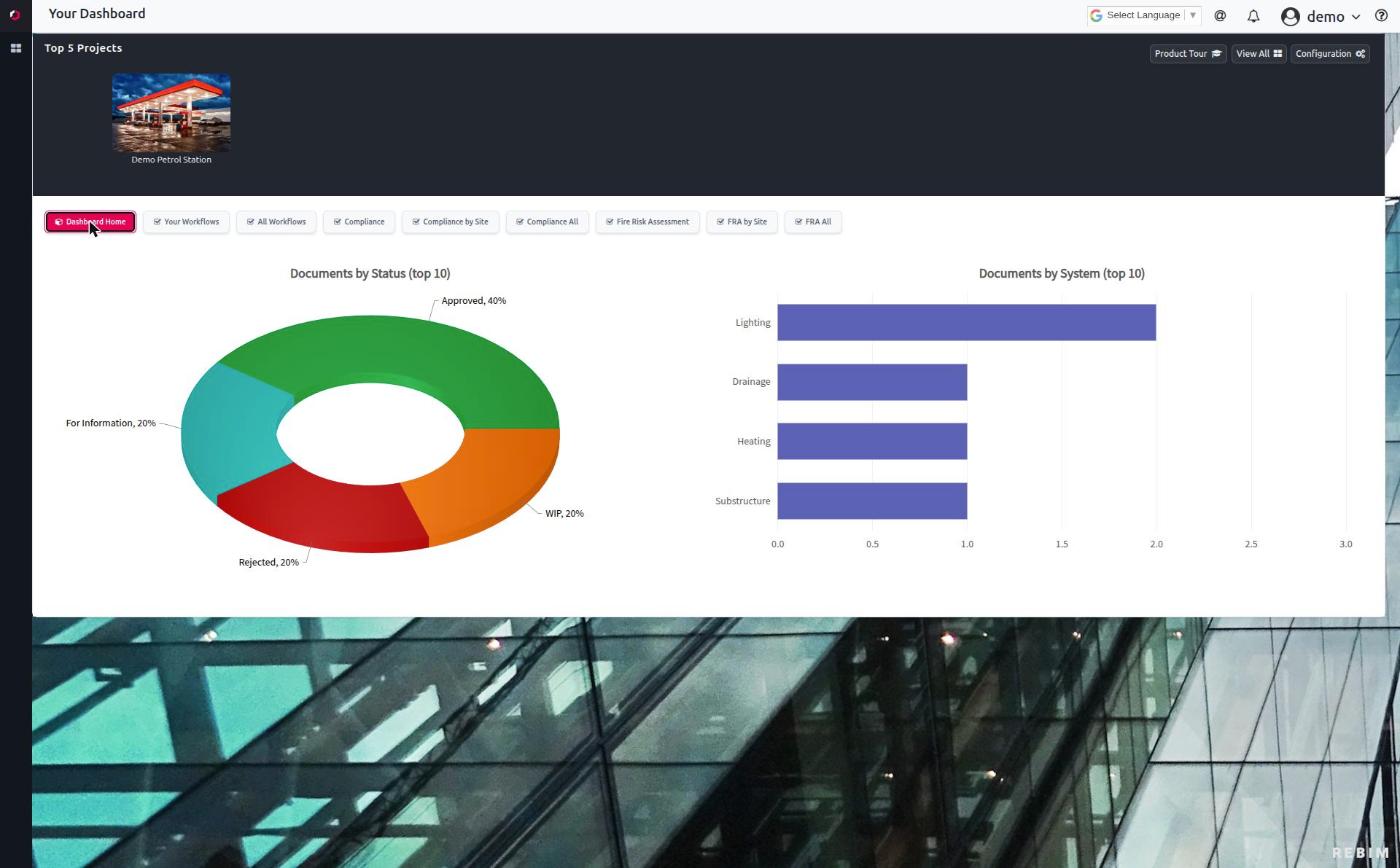Open the Demo Petrol Station thumbnail

[x=171, y=112]
